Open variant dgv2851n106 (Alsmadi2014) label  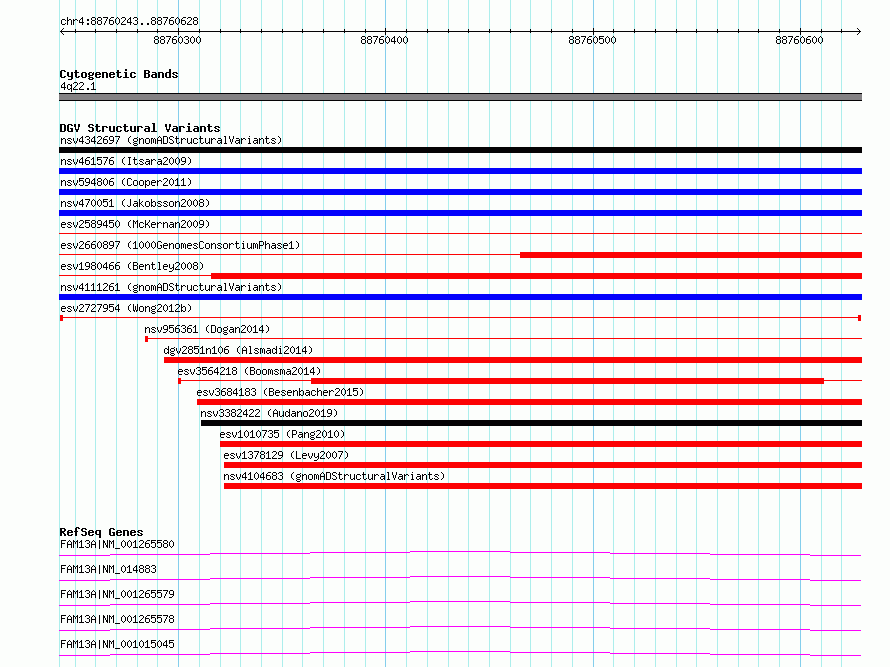coord(238,350)
